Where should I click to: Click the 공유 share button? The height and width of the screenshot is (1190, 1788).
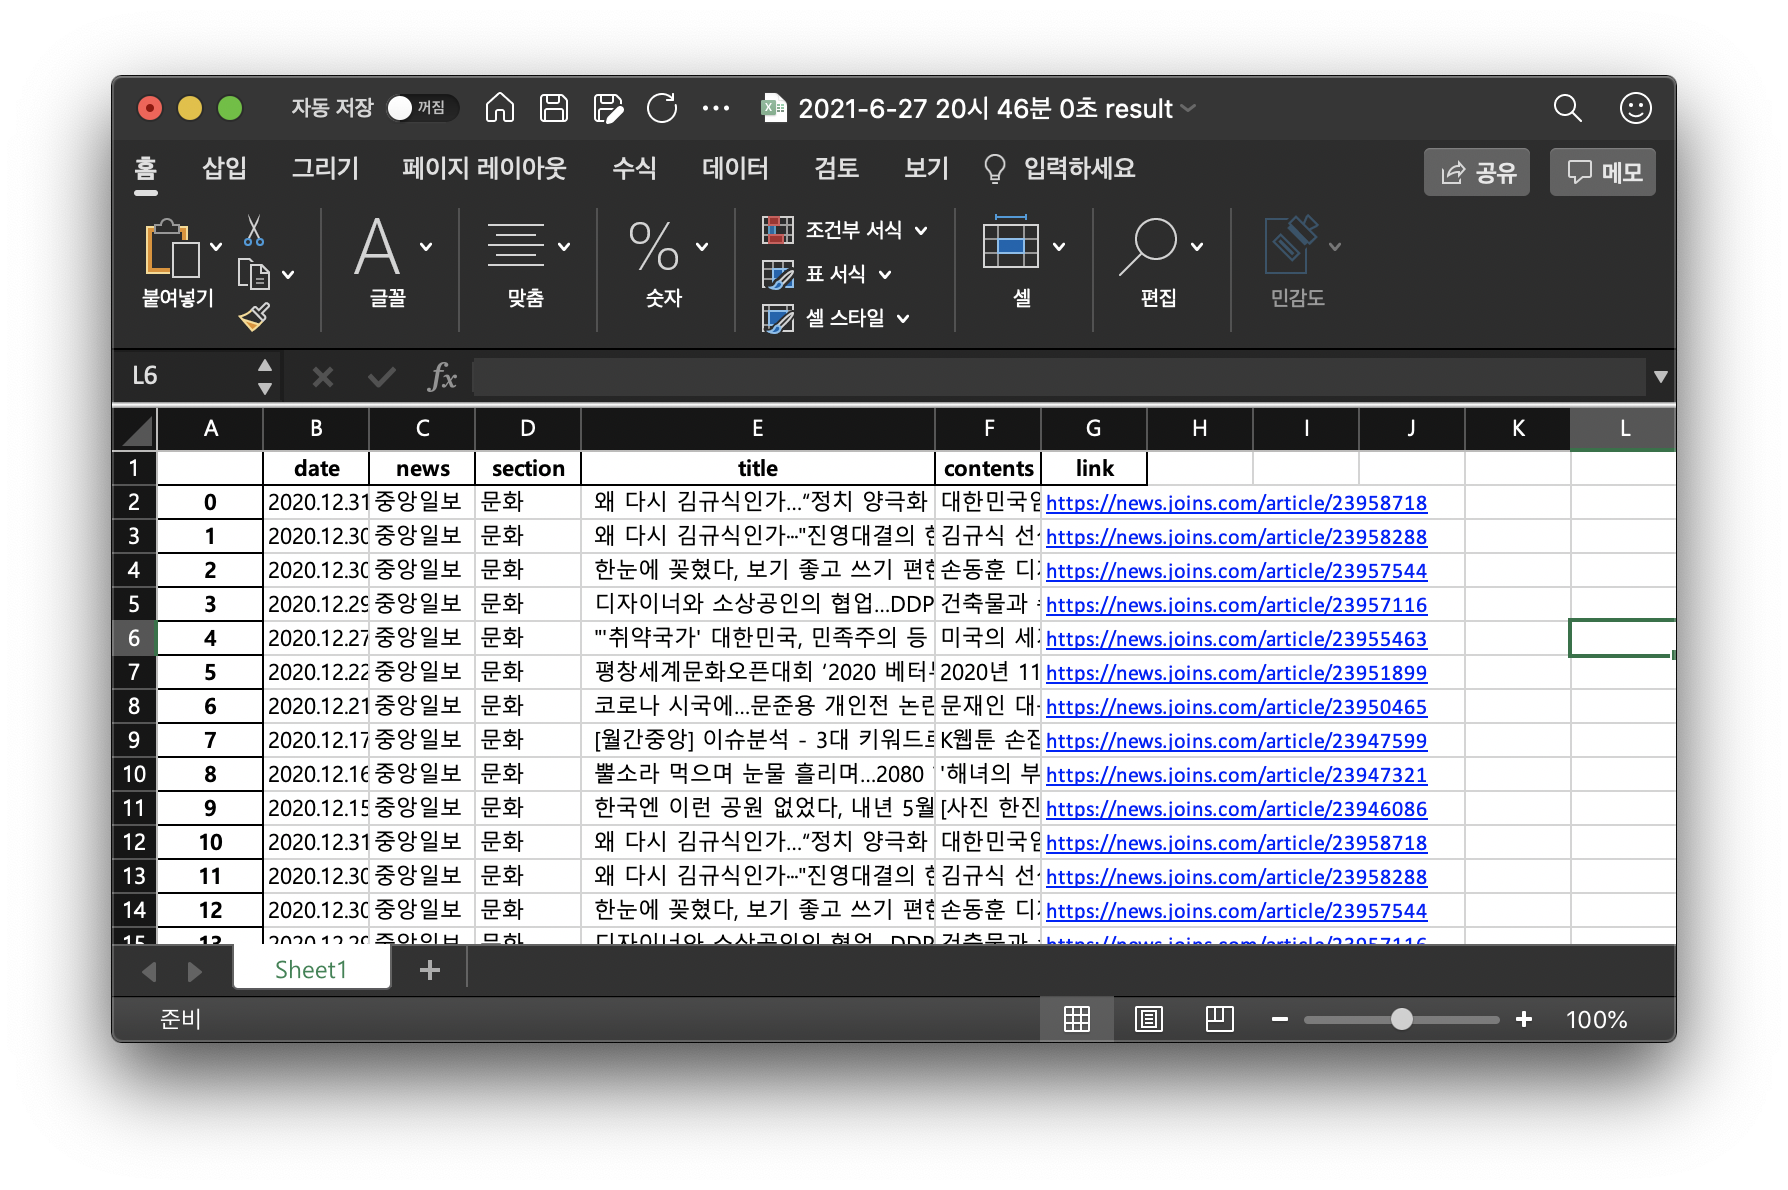[x=1477, y=172]
